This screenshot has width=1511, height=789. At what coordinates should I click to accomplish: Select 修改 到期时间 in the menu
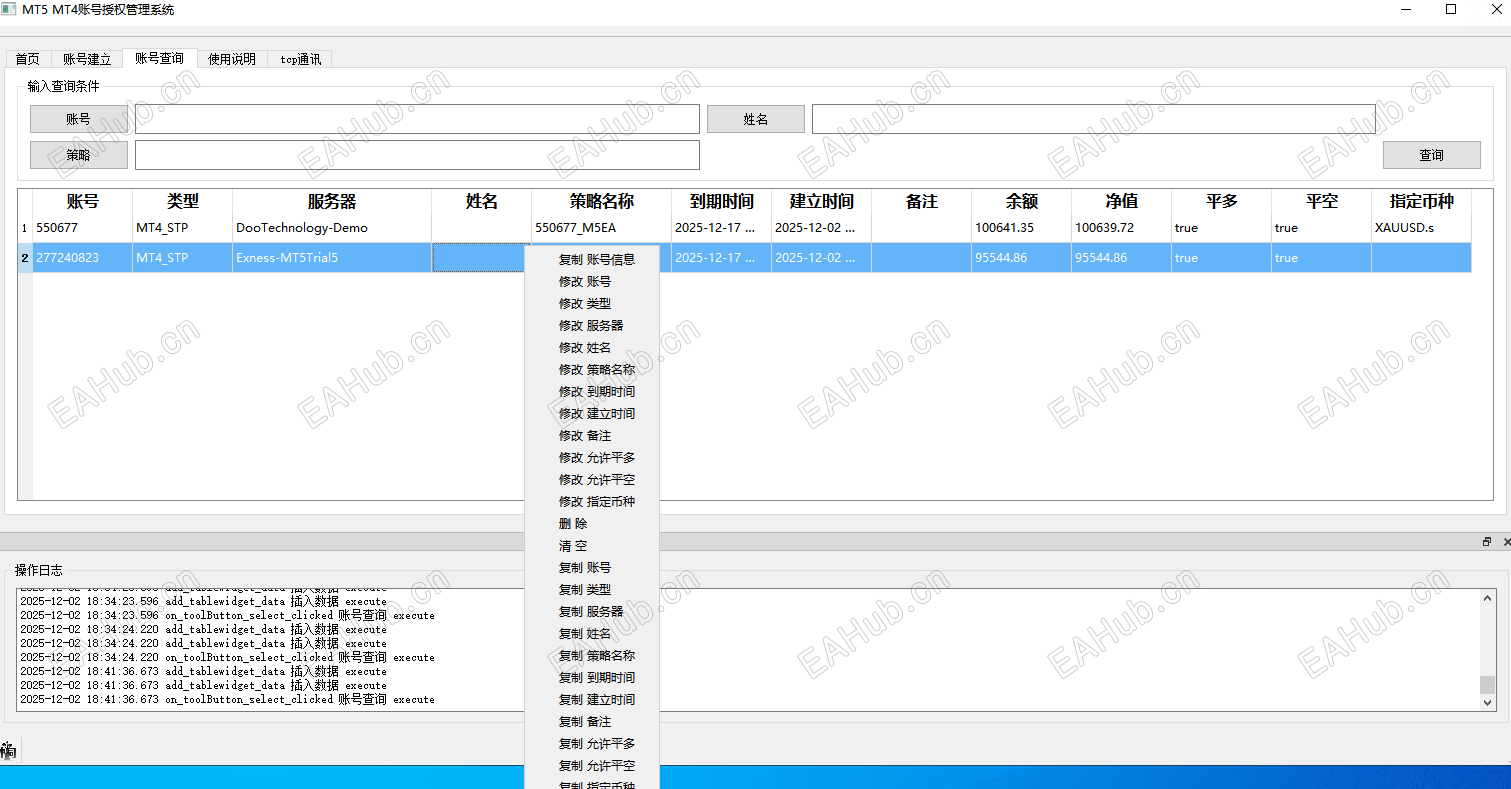(592, 391)
